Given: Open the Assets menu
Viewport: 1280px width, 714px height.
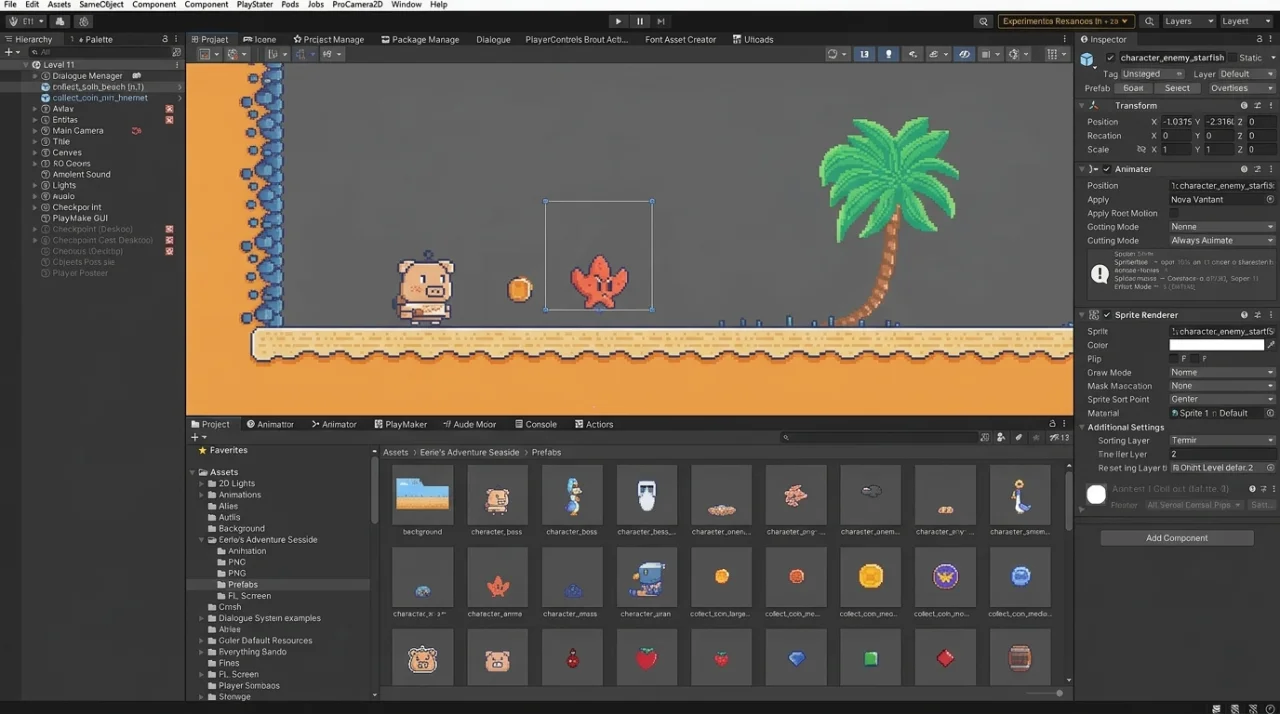Looking at the screenshot, I should click(59, 5).
